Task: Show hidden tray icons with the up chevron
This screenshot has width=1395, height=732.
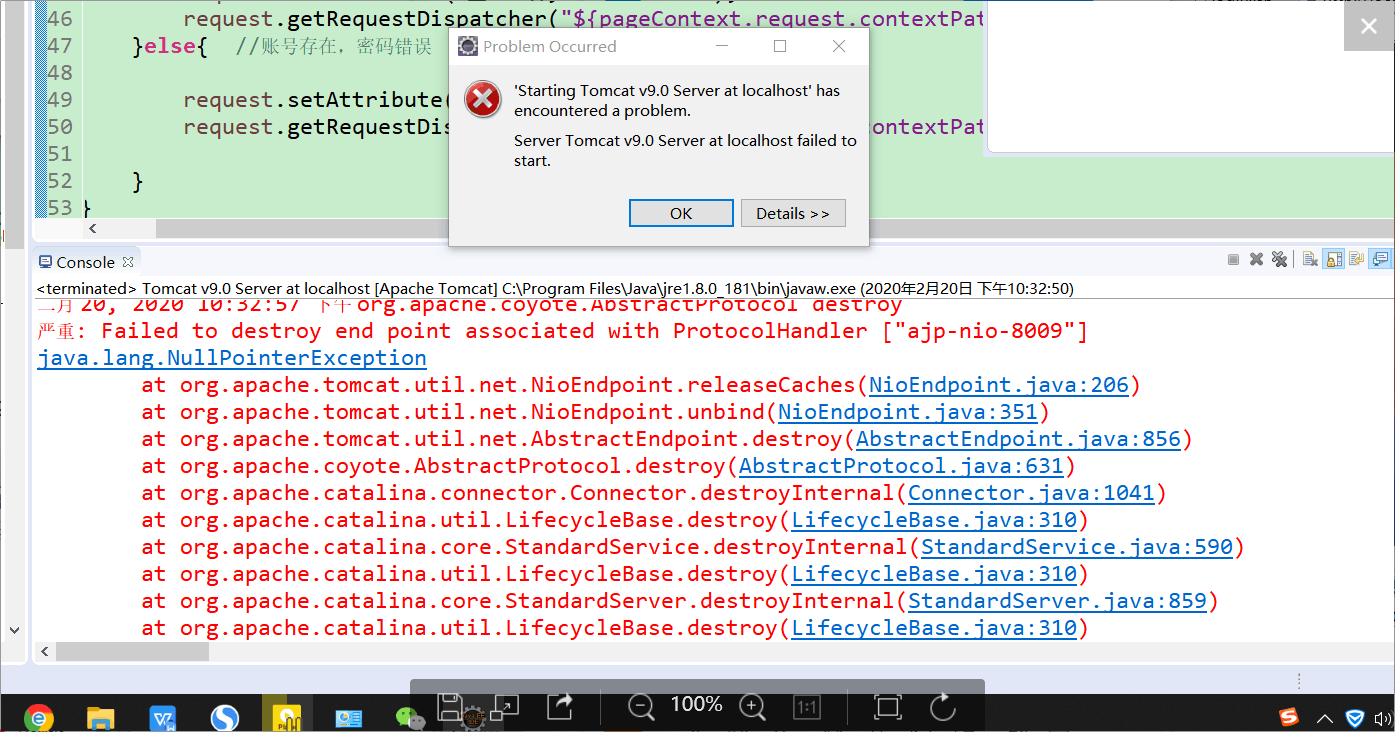Action: (1324, 718)
